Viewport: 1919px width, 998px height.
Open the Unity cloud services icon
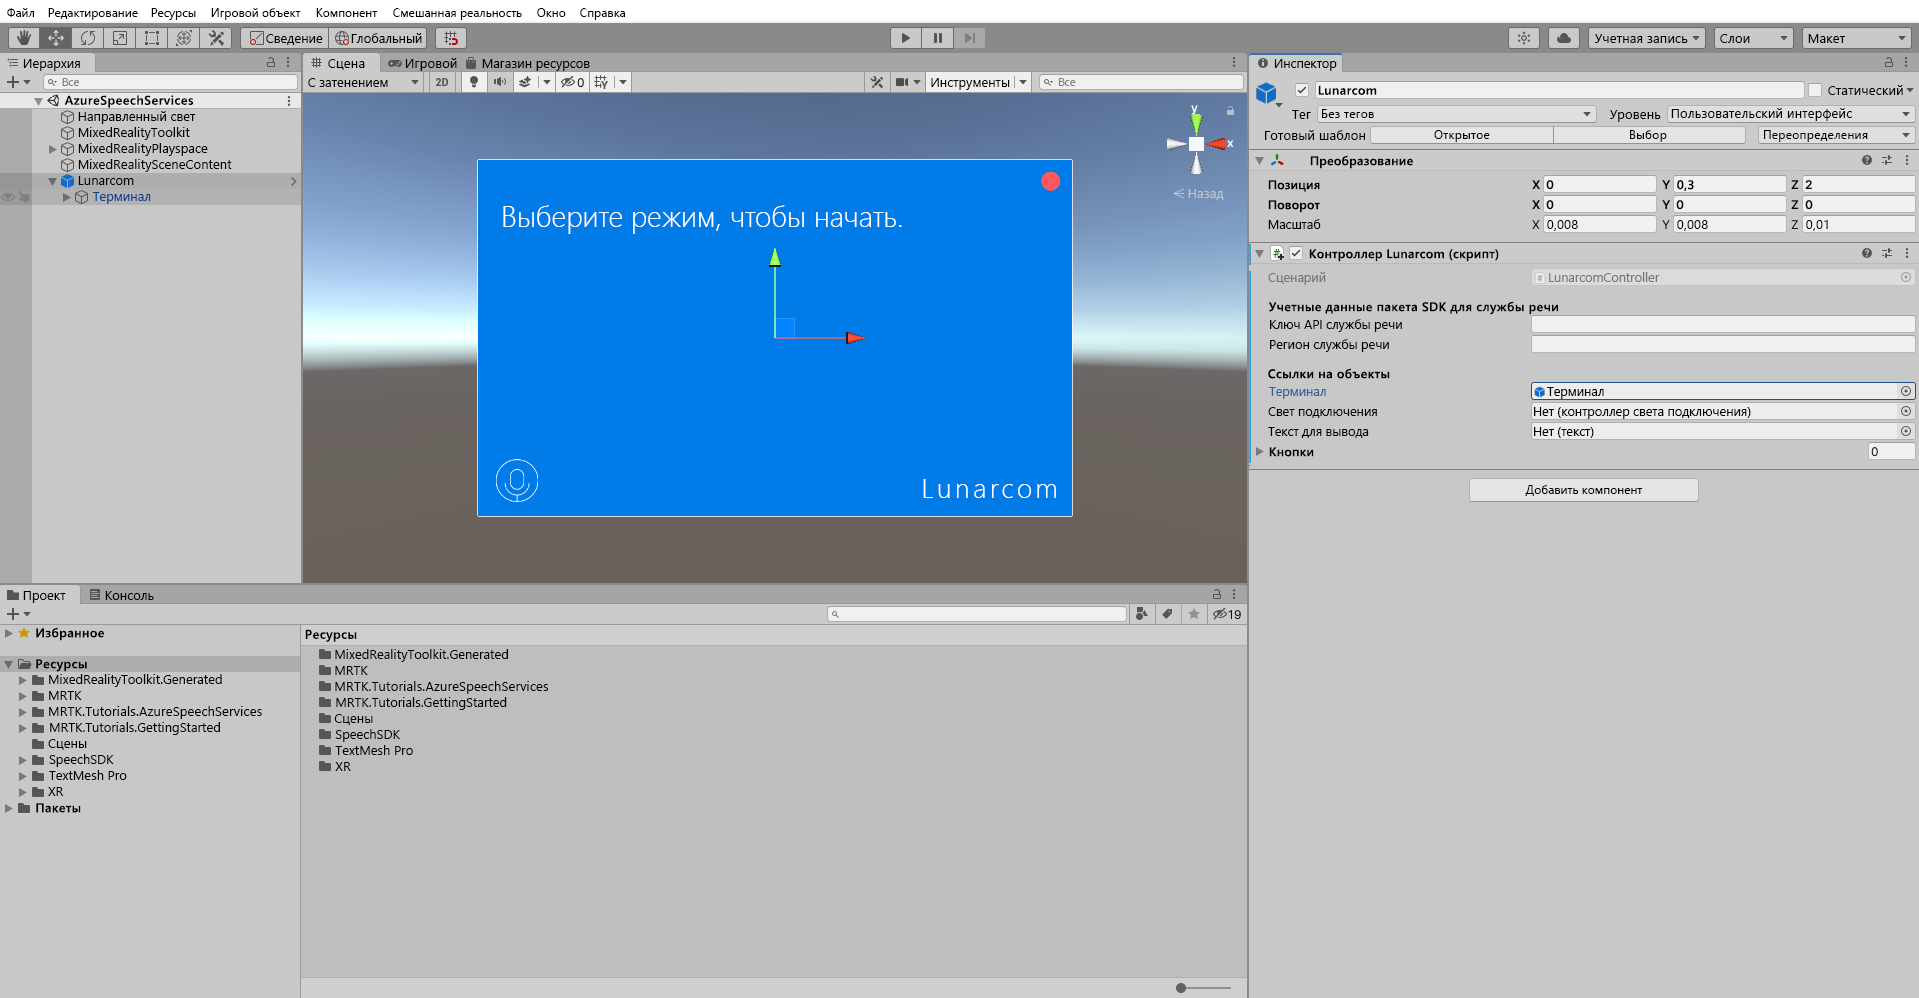[x=1563, y=37]
